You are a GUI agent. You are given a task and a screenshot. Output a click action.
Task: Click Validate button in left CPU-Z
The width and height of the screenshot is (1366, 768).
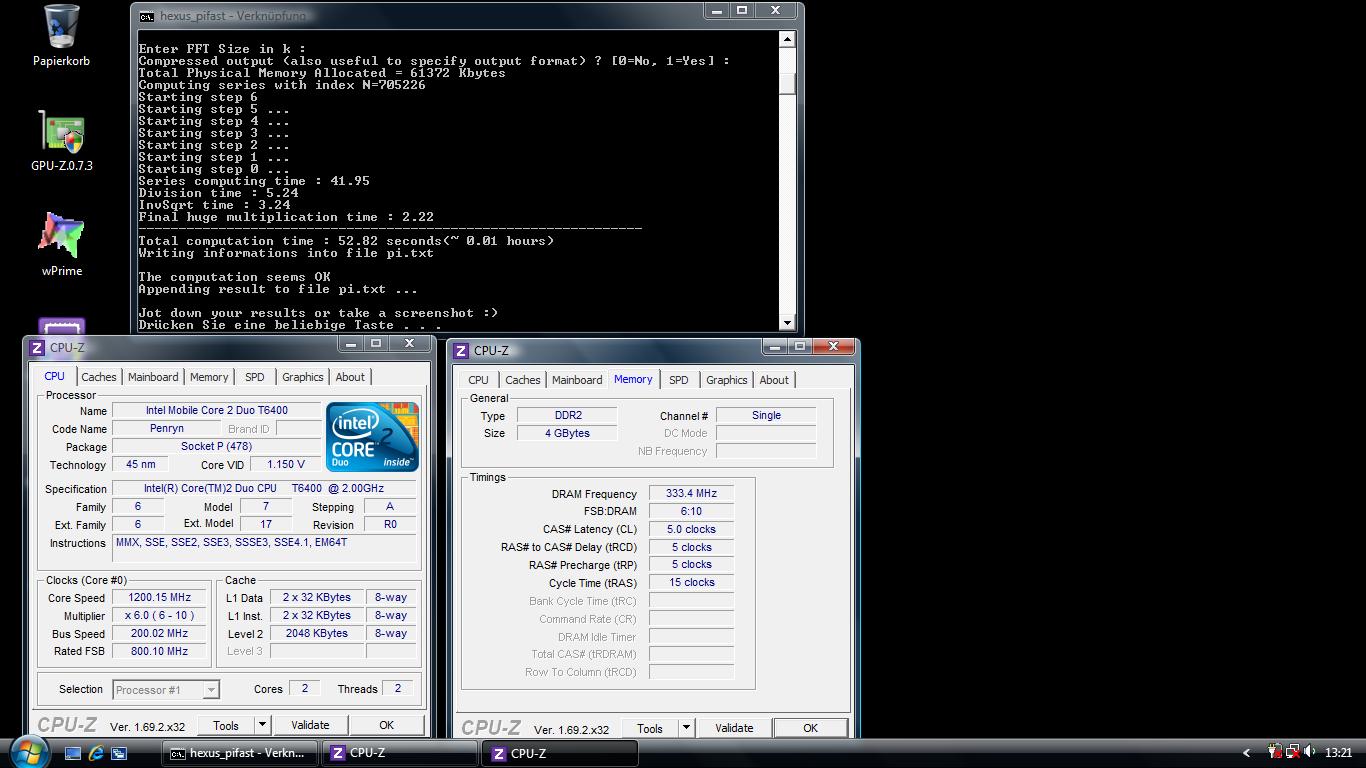pyautogui.click(x=310, y=725)
